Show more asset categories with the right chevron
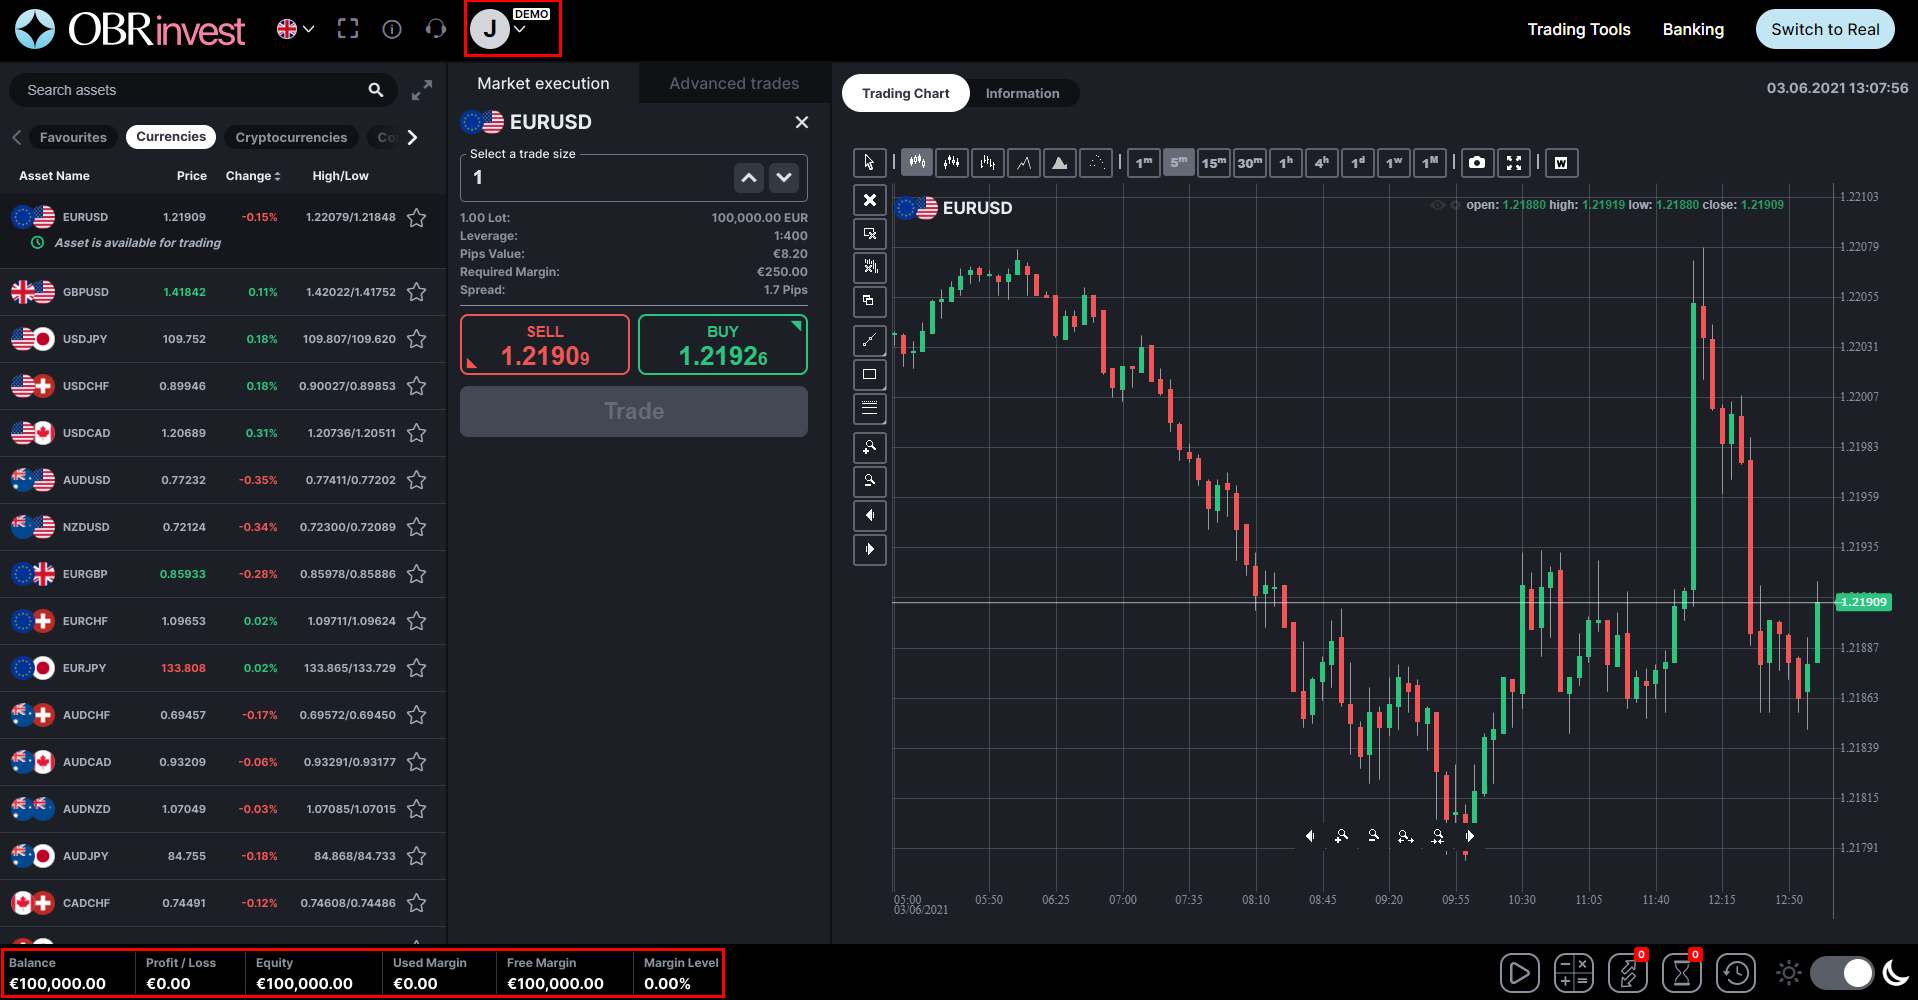This screenshot has height=1000, width=1918. [x=412, y=137]
